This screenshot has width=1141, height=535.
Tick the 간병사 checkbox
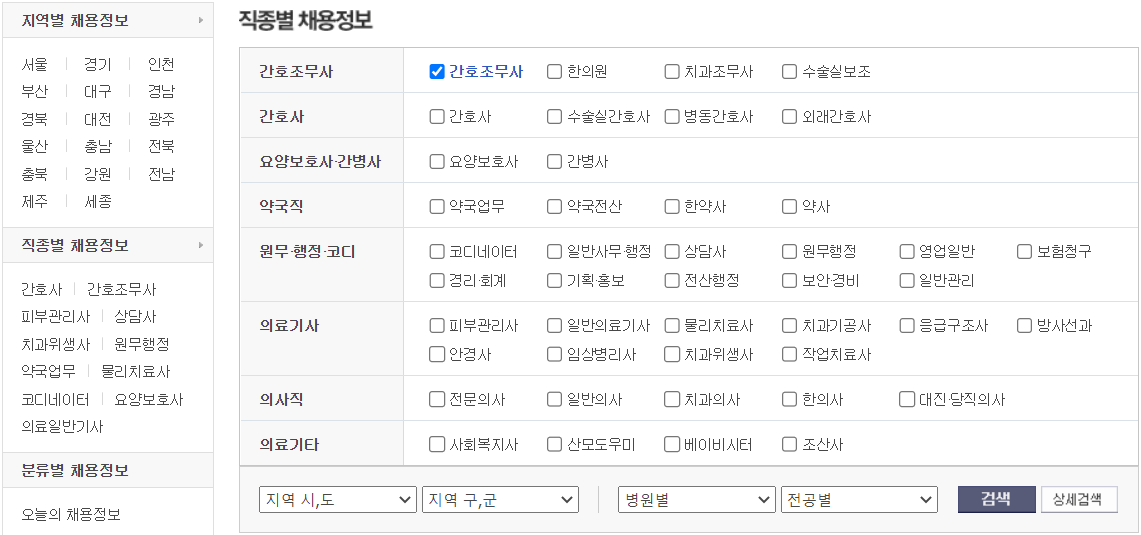pyautogui.click(x=554, y=162)
